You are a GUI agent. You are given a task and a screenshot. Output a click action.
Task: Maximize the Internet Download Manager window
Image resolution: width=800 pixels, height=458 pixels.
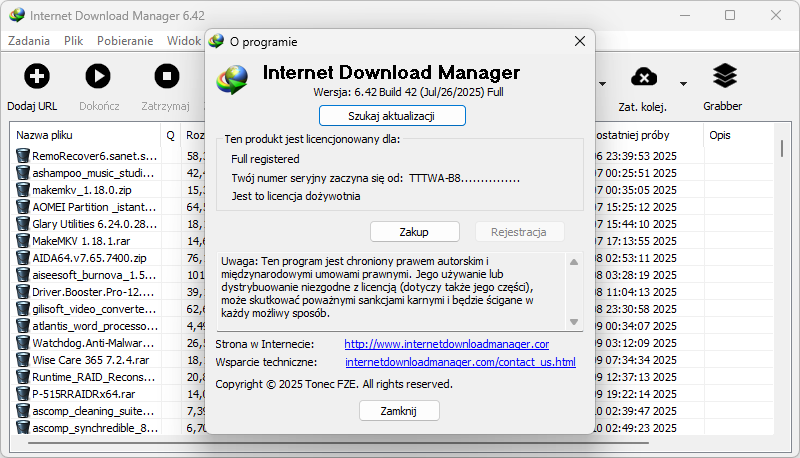(730, 15)
